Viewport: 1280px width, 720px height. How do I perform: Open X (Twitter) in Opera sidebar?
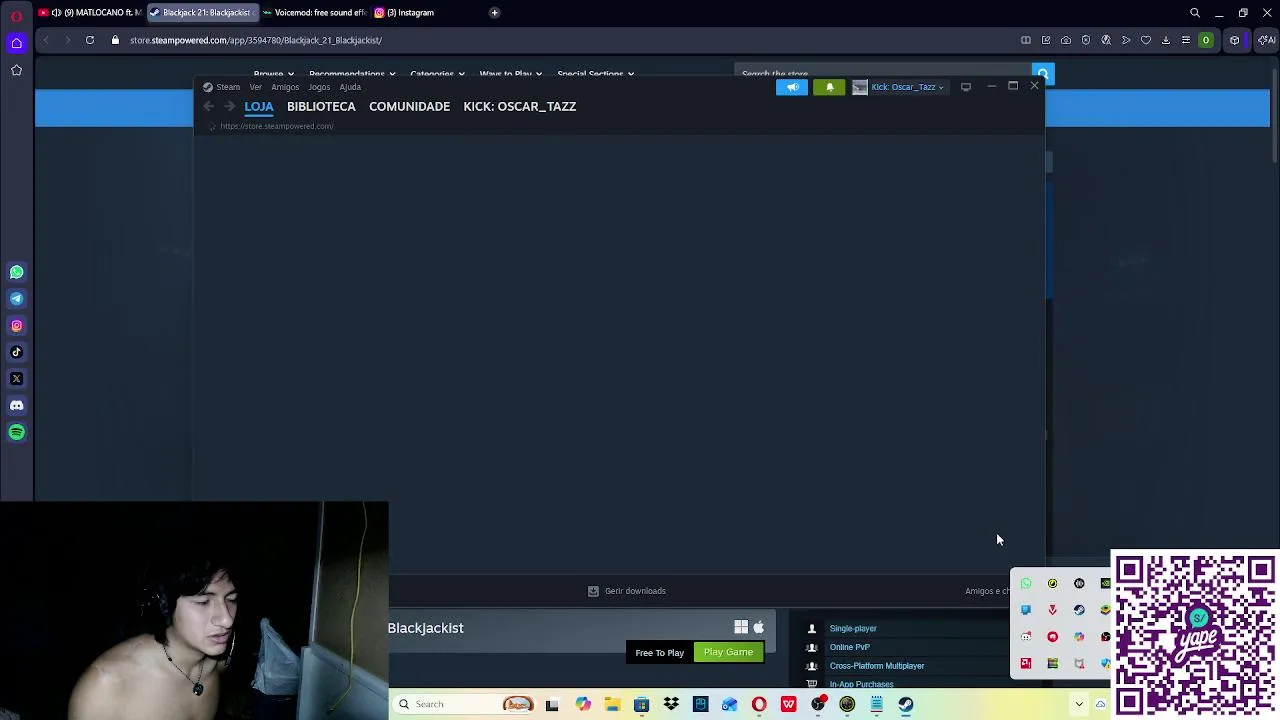16,379
